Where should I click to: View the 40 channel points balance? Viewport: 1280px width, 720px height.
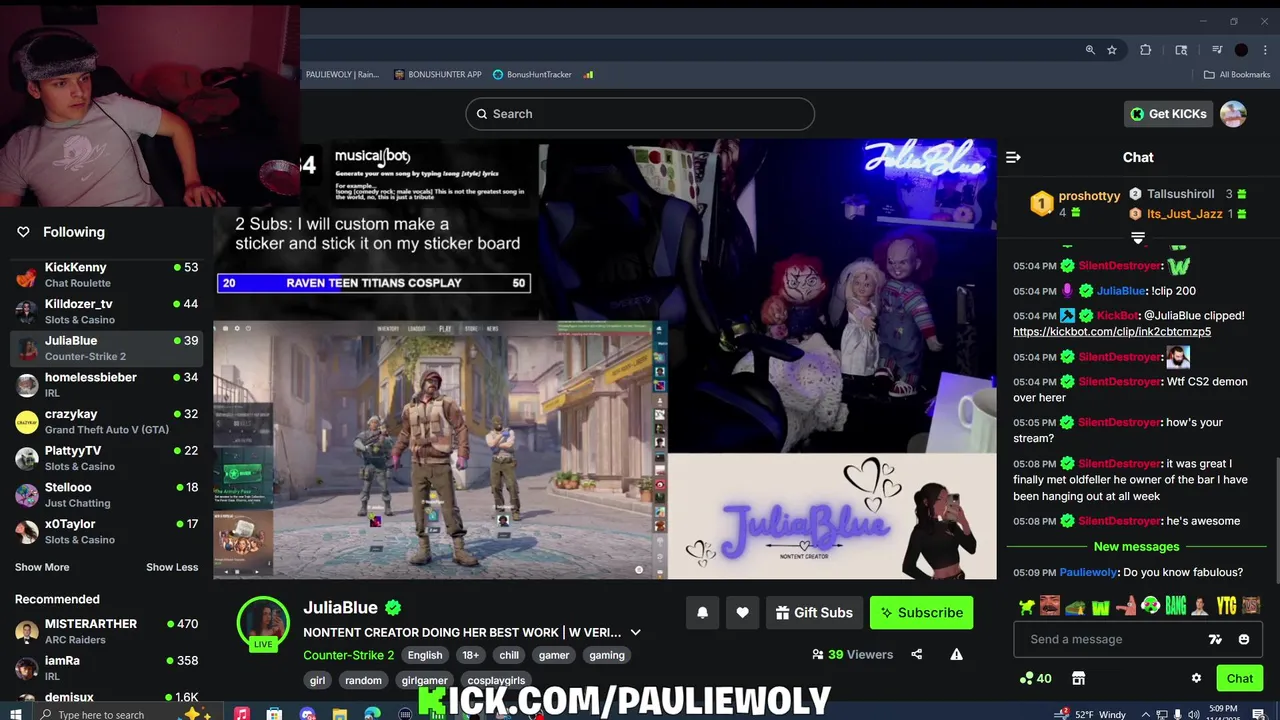1035,678
